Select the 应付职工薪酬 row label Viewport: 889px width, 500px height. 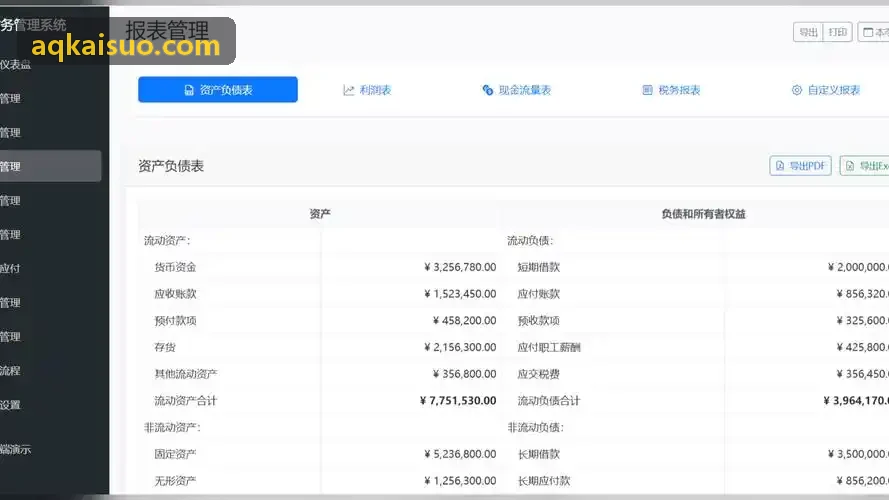pos(549,347)
